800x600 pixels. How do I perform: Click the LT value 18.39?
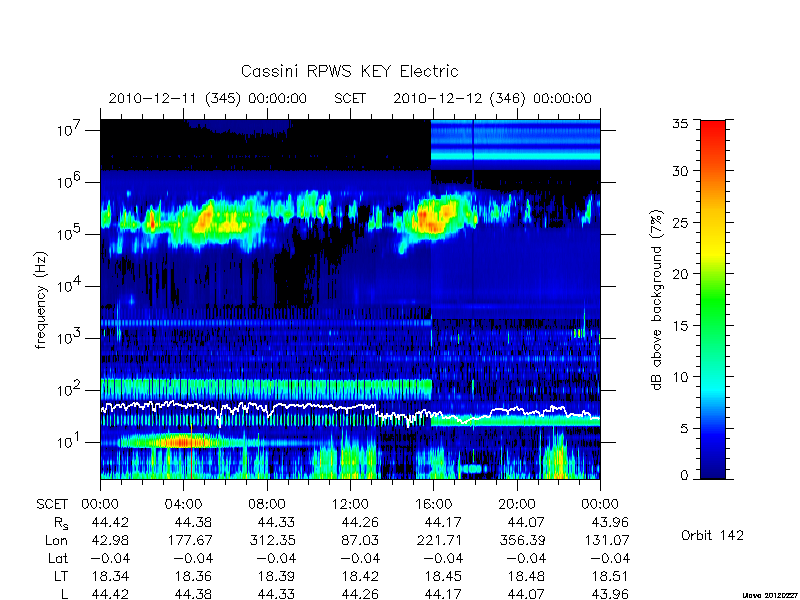coord(277,576)
